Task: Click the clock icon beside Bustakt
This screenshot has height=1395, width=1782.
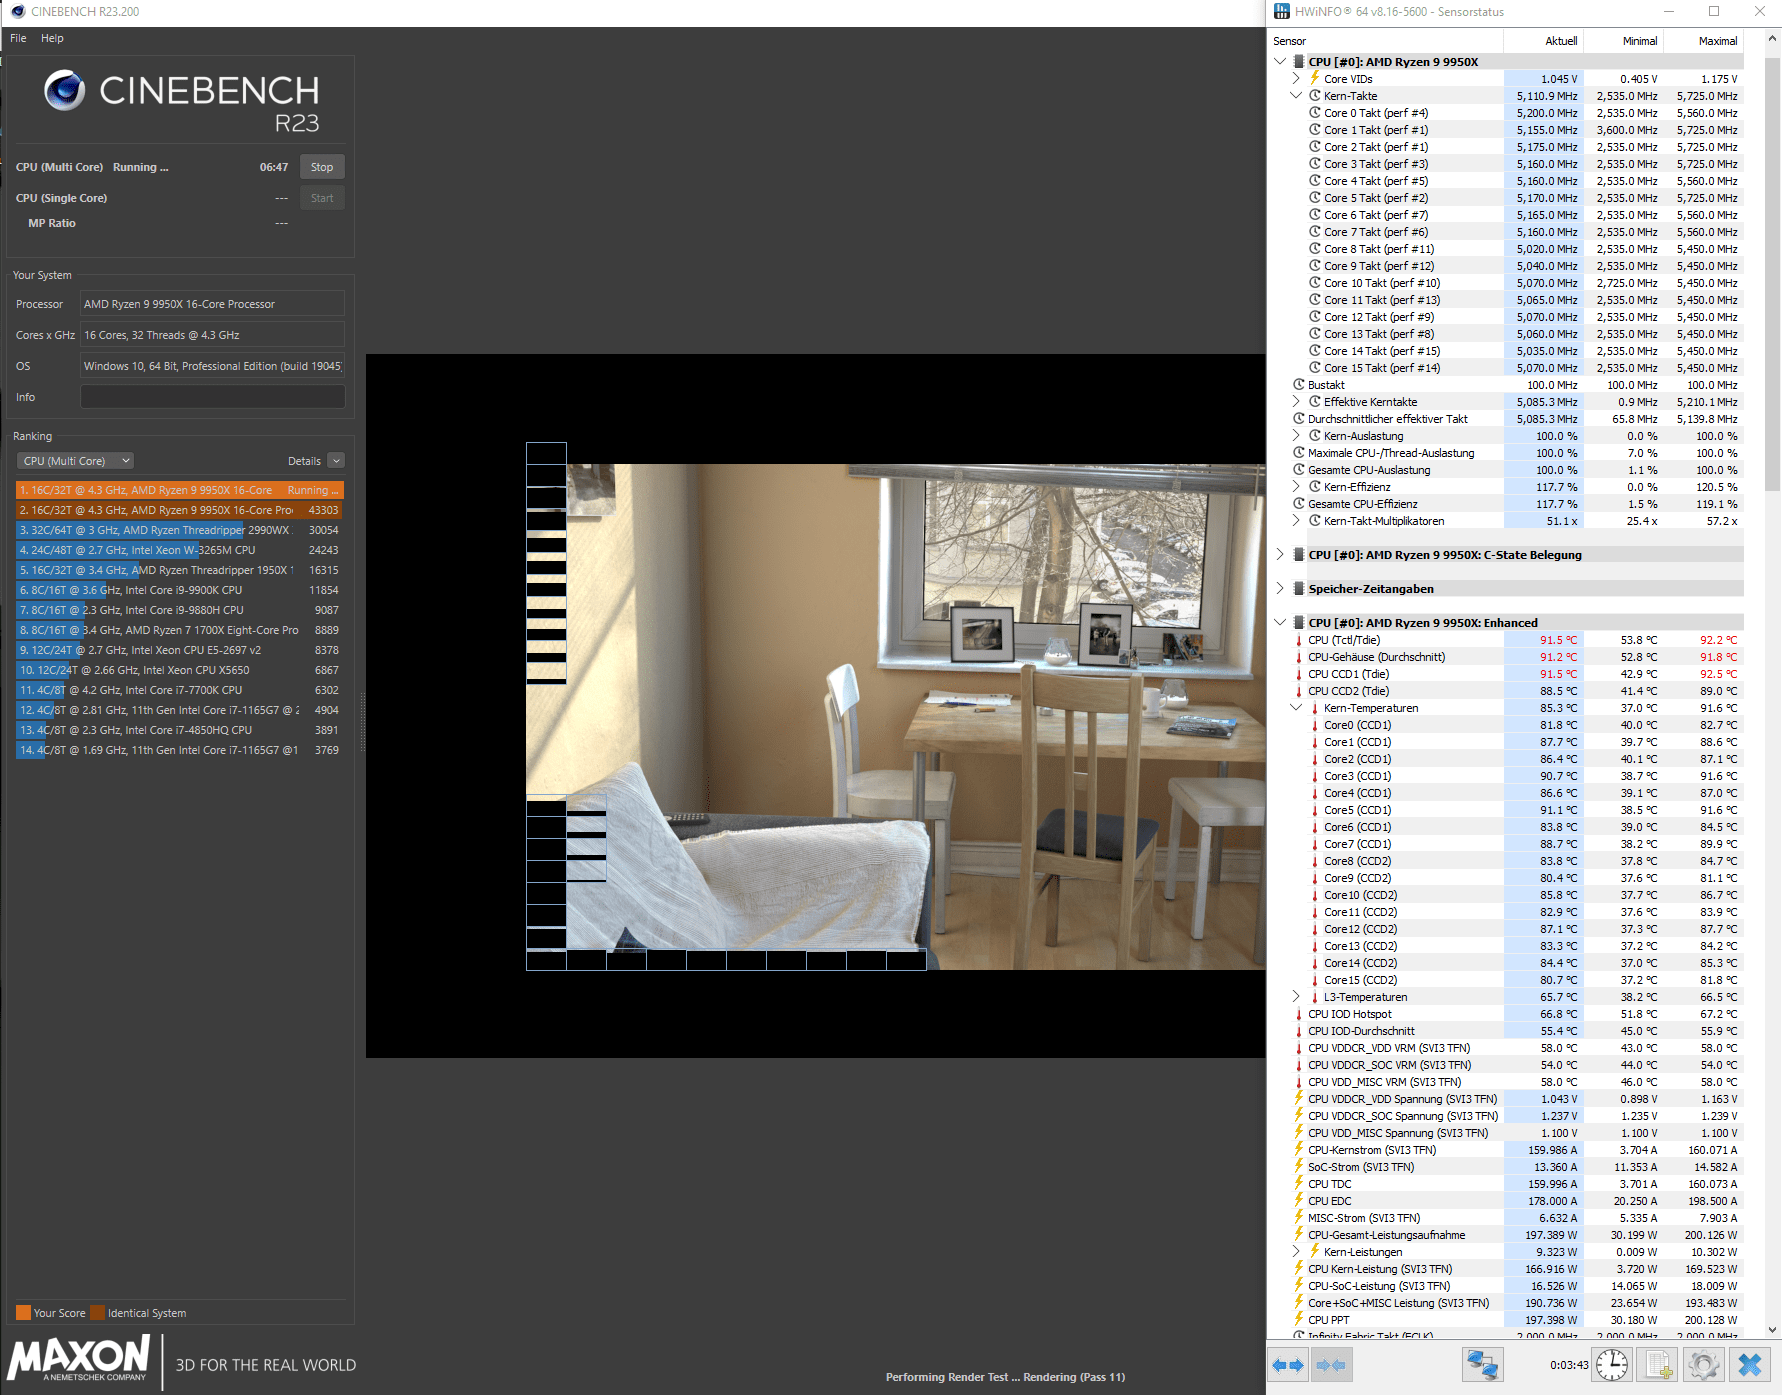Action: [x=1299, y=385]
